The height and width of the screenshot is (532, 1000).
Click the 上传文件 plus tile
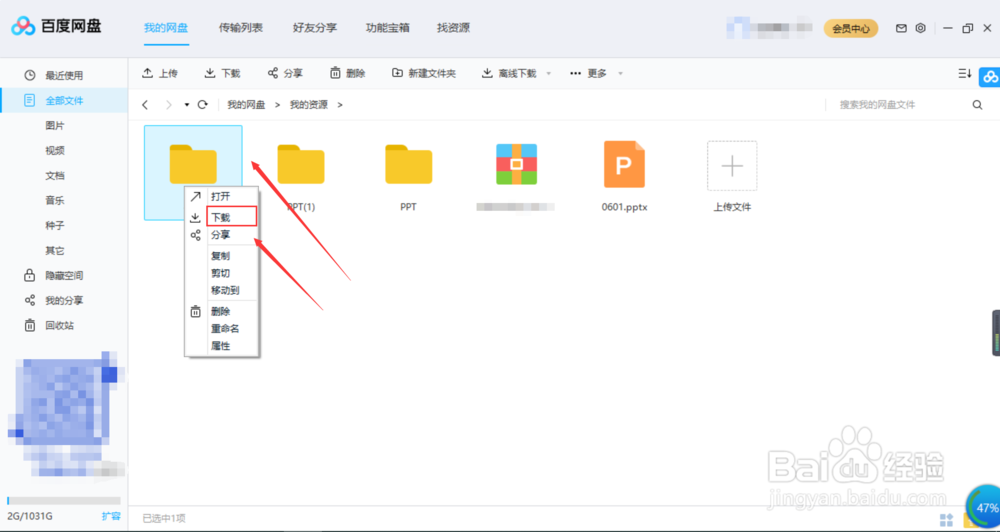732,166
